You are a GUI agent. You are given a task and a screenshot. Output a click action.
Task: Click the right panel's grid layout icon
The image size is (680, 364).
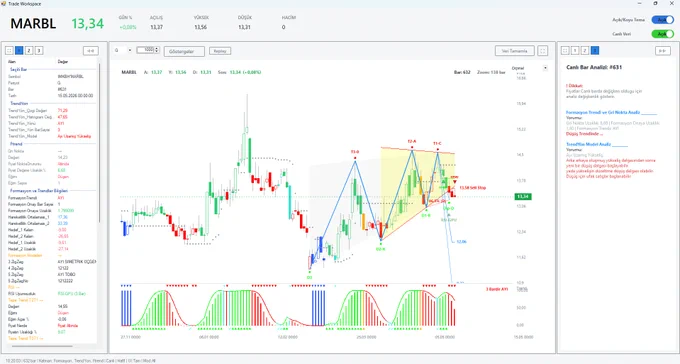click(x=565, y=51)
